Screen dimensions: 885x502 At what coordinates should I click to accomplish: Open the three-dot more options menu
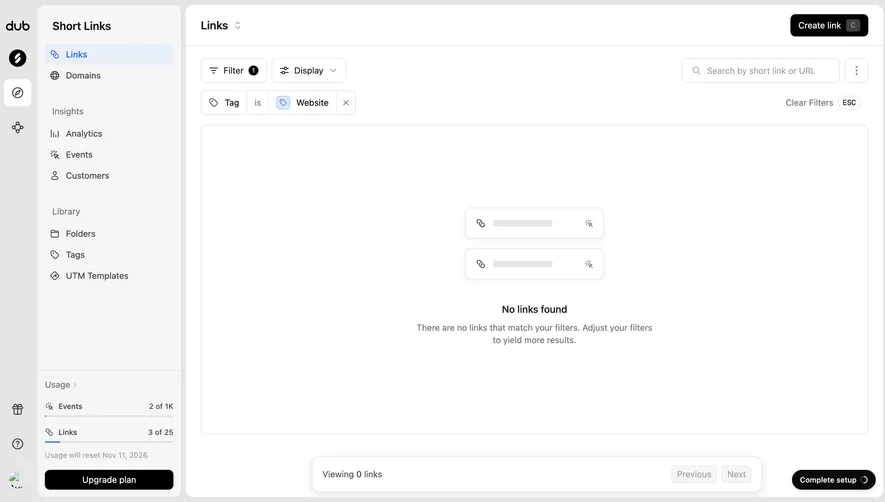pos(856,71)
